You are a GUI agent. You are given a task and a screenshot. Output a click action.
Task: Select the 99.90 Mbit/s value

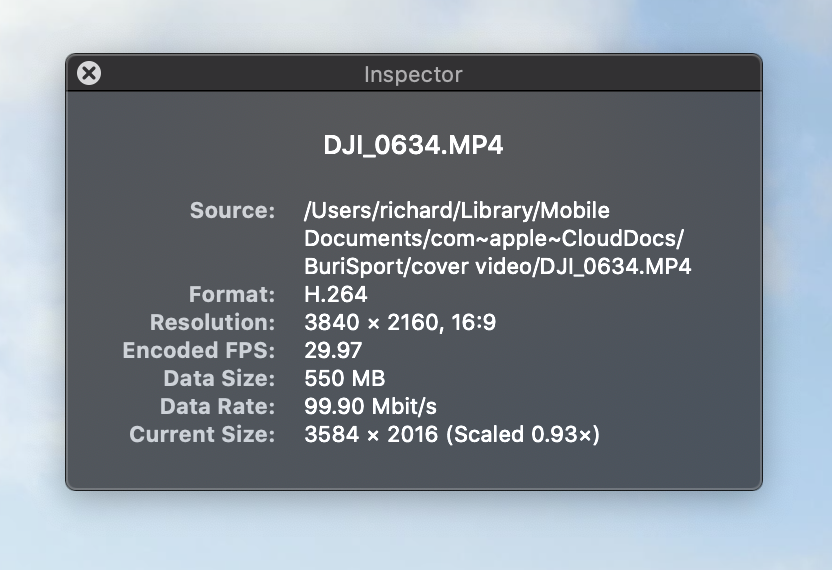pos(370,407)
